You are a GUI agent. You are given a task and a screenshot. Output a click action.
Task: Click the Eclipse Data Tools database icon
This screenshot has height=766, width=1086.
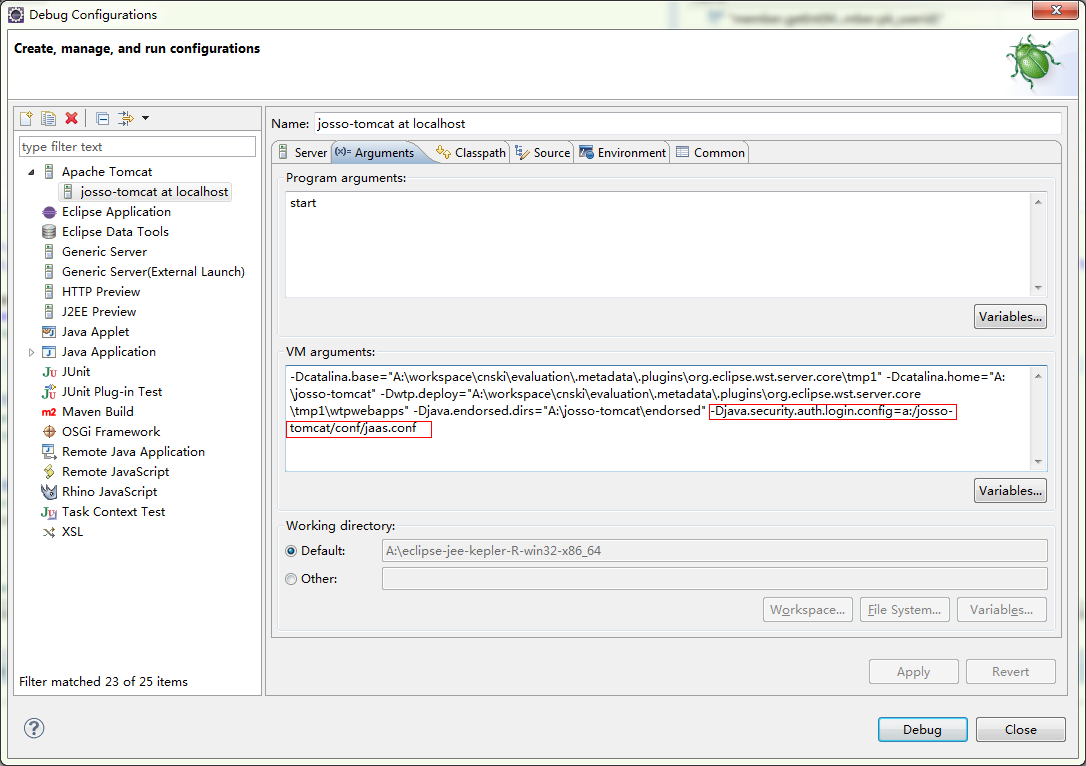[x=49, y=232]
